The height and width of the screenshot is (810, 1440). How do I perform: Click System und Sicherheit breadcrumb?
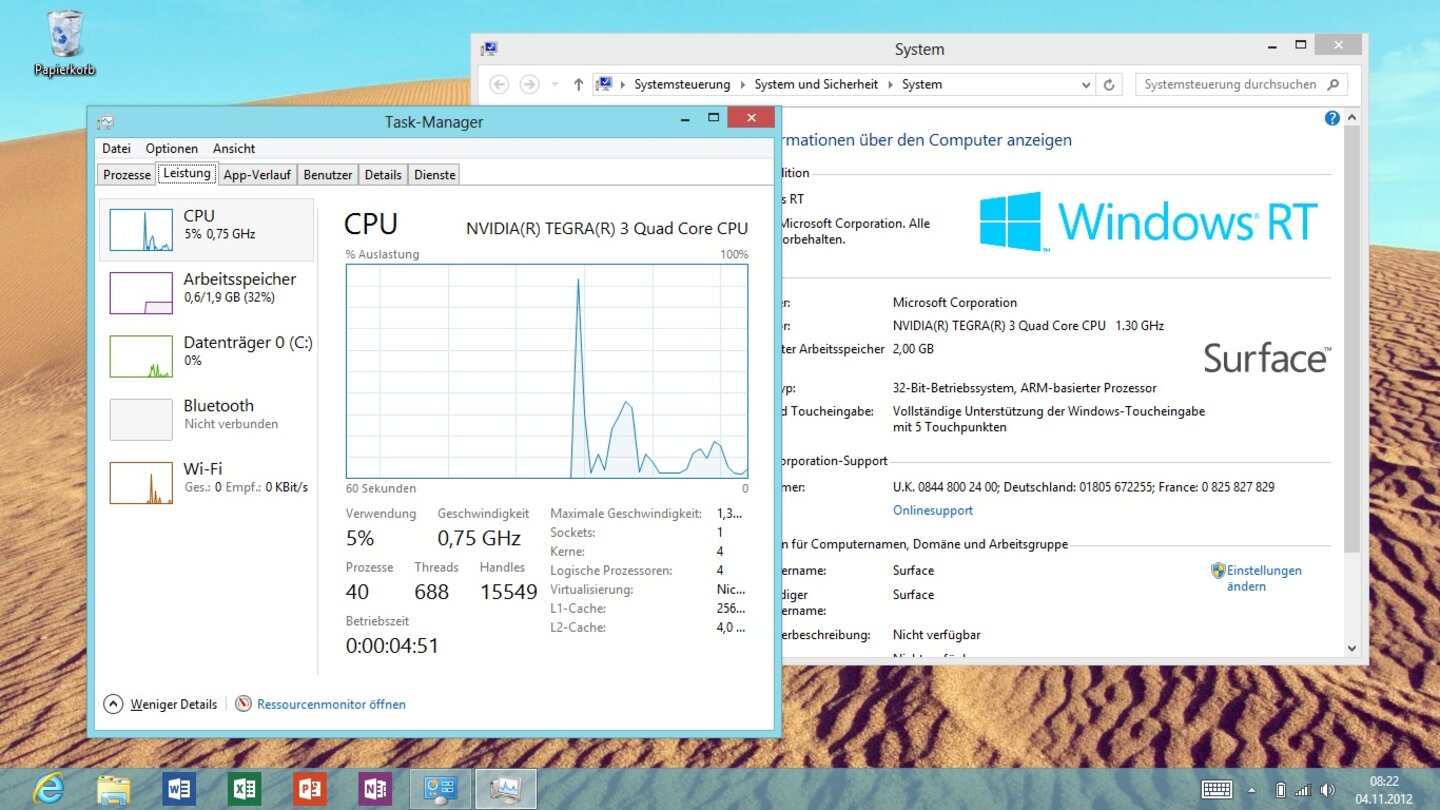(x=816, y=85)
